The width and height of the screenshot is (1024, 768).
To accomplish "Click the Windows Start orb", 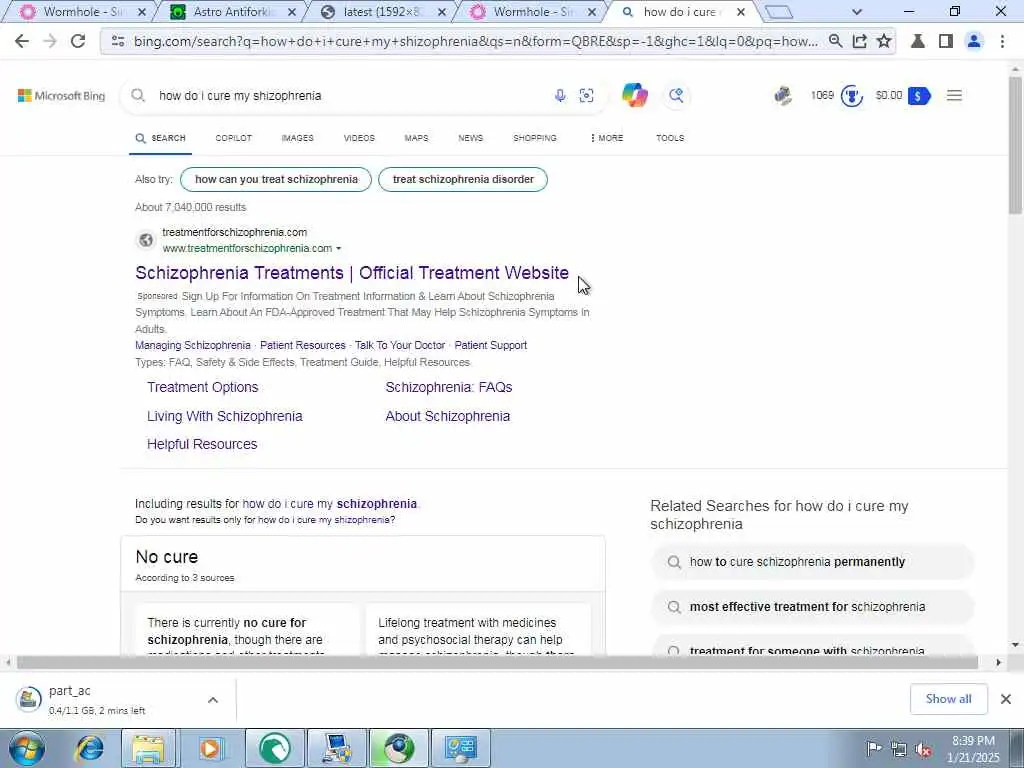I will (x=27, y=748).
